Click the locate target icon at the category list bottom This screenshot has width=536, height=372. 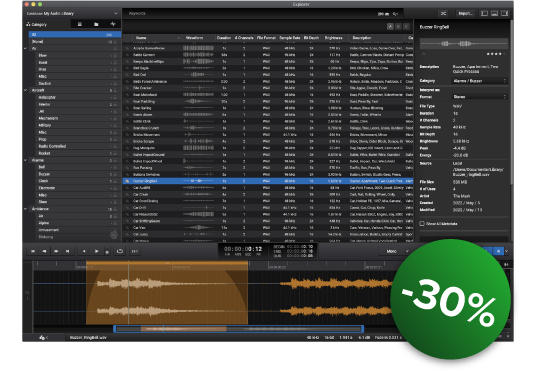click(x=114, y=235)
